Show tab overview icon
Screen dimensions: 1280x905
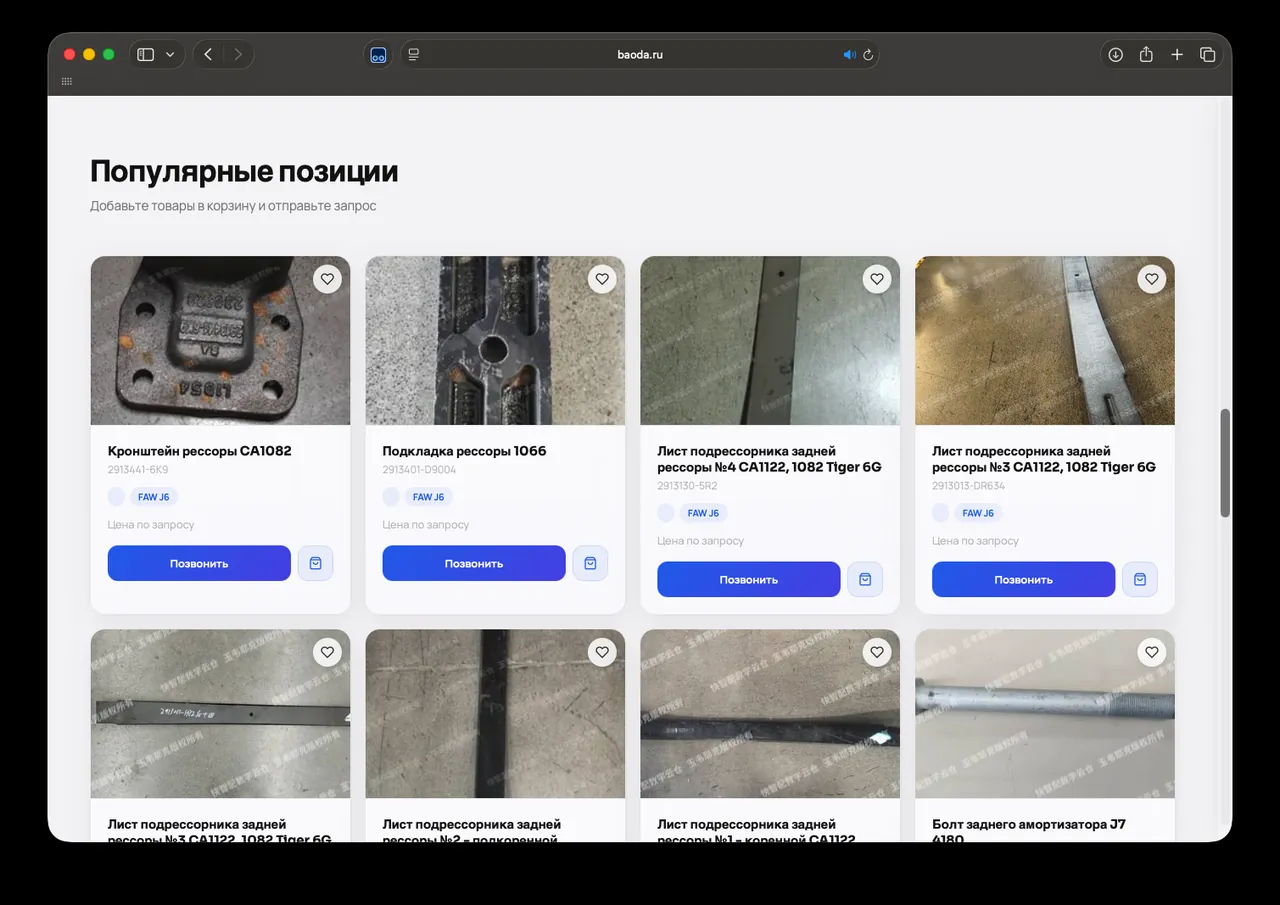tap(1207, 55)
